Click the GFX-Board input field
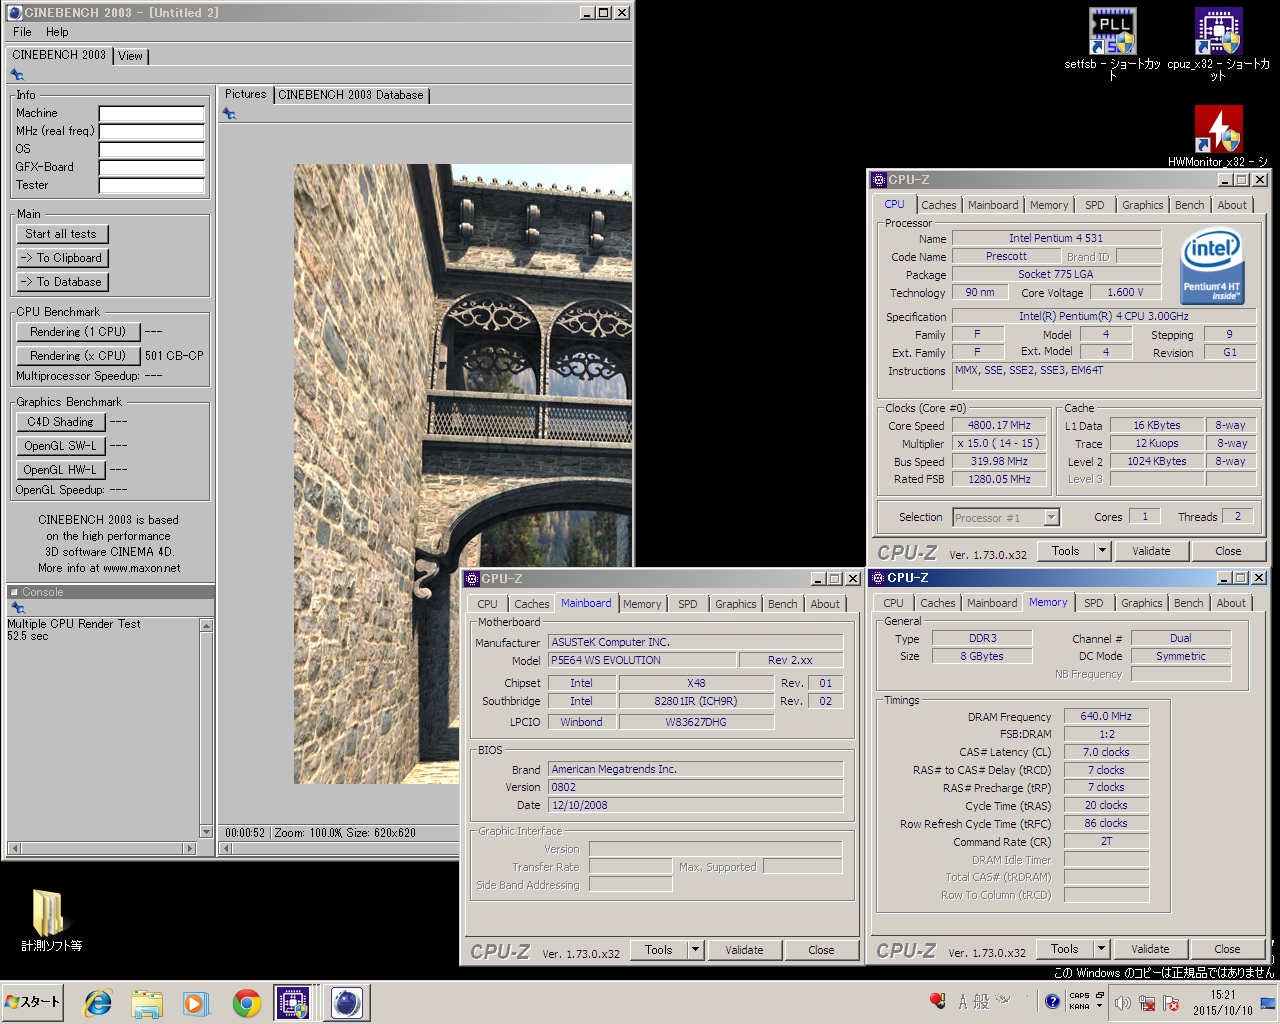This screenshot has height=1024, width=1280. coord(152,168)
